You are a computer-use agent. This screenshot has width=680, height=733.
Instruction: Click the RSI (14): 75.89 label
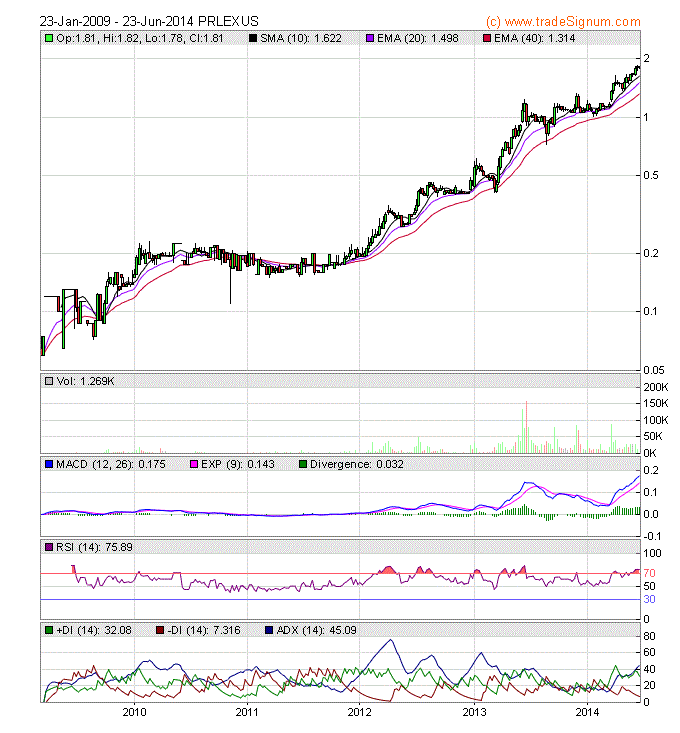pyautogui.click(x=94, y=547)
